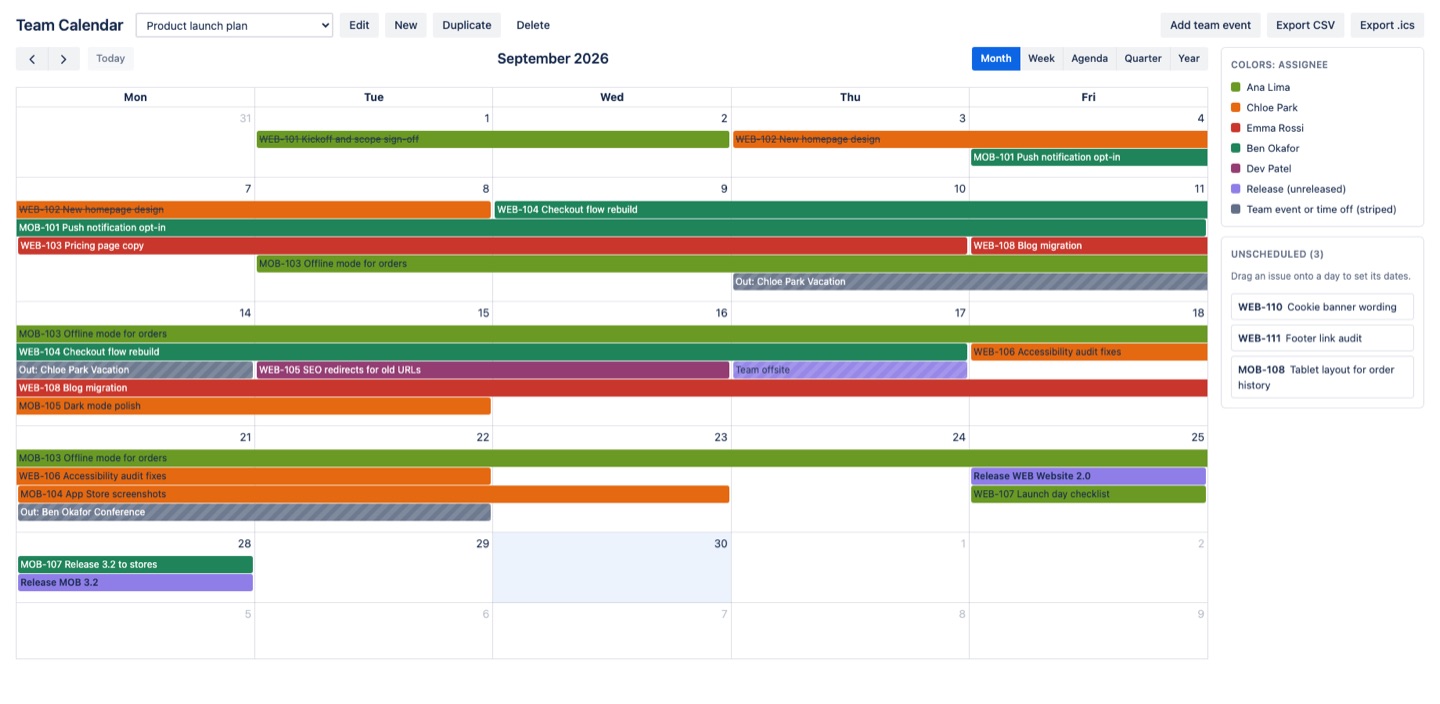Viewport: 1440px width, 704px height.
Task: Export calendar as CSV
Action: pyautogui.click(x=1305, y=25)
